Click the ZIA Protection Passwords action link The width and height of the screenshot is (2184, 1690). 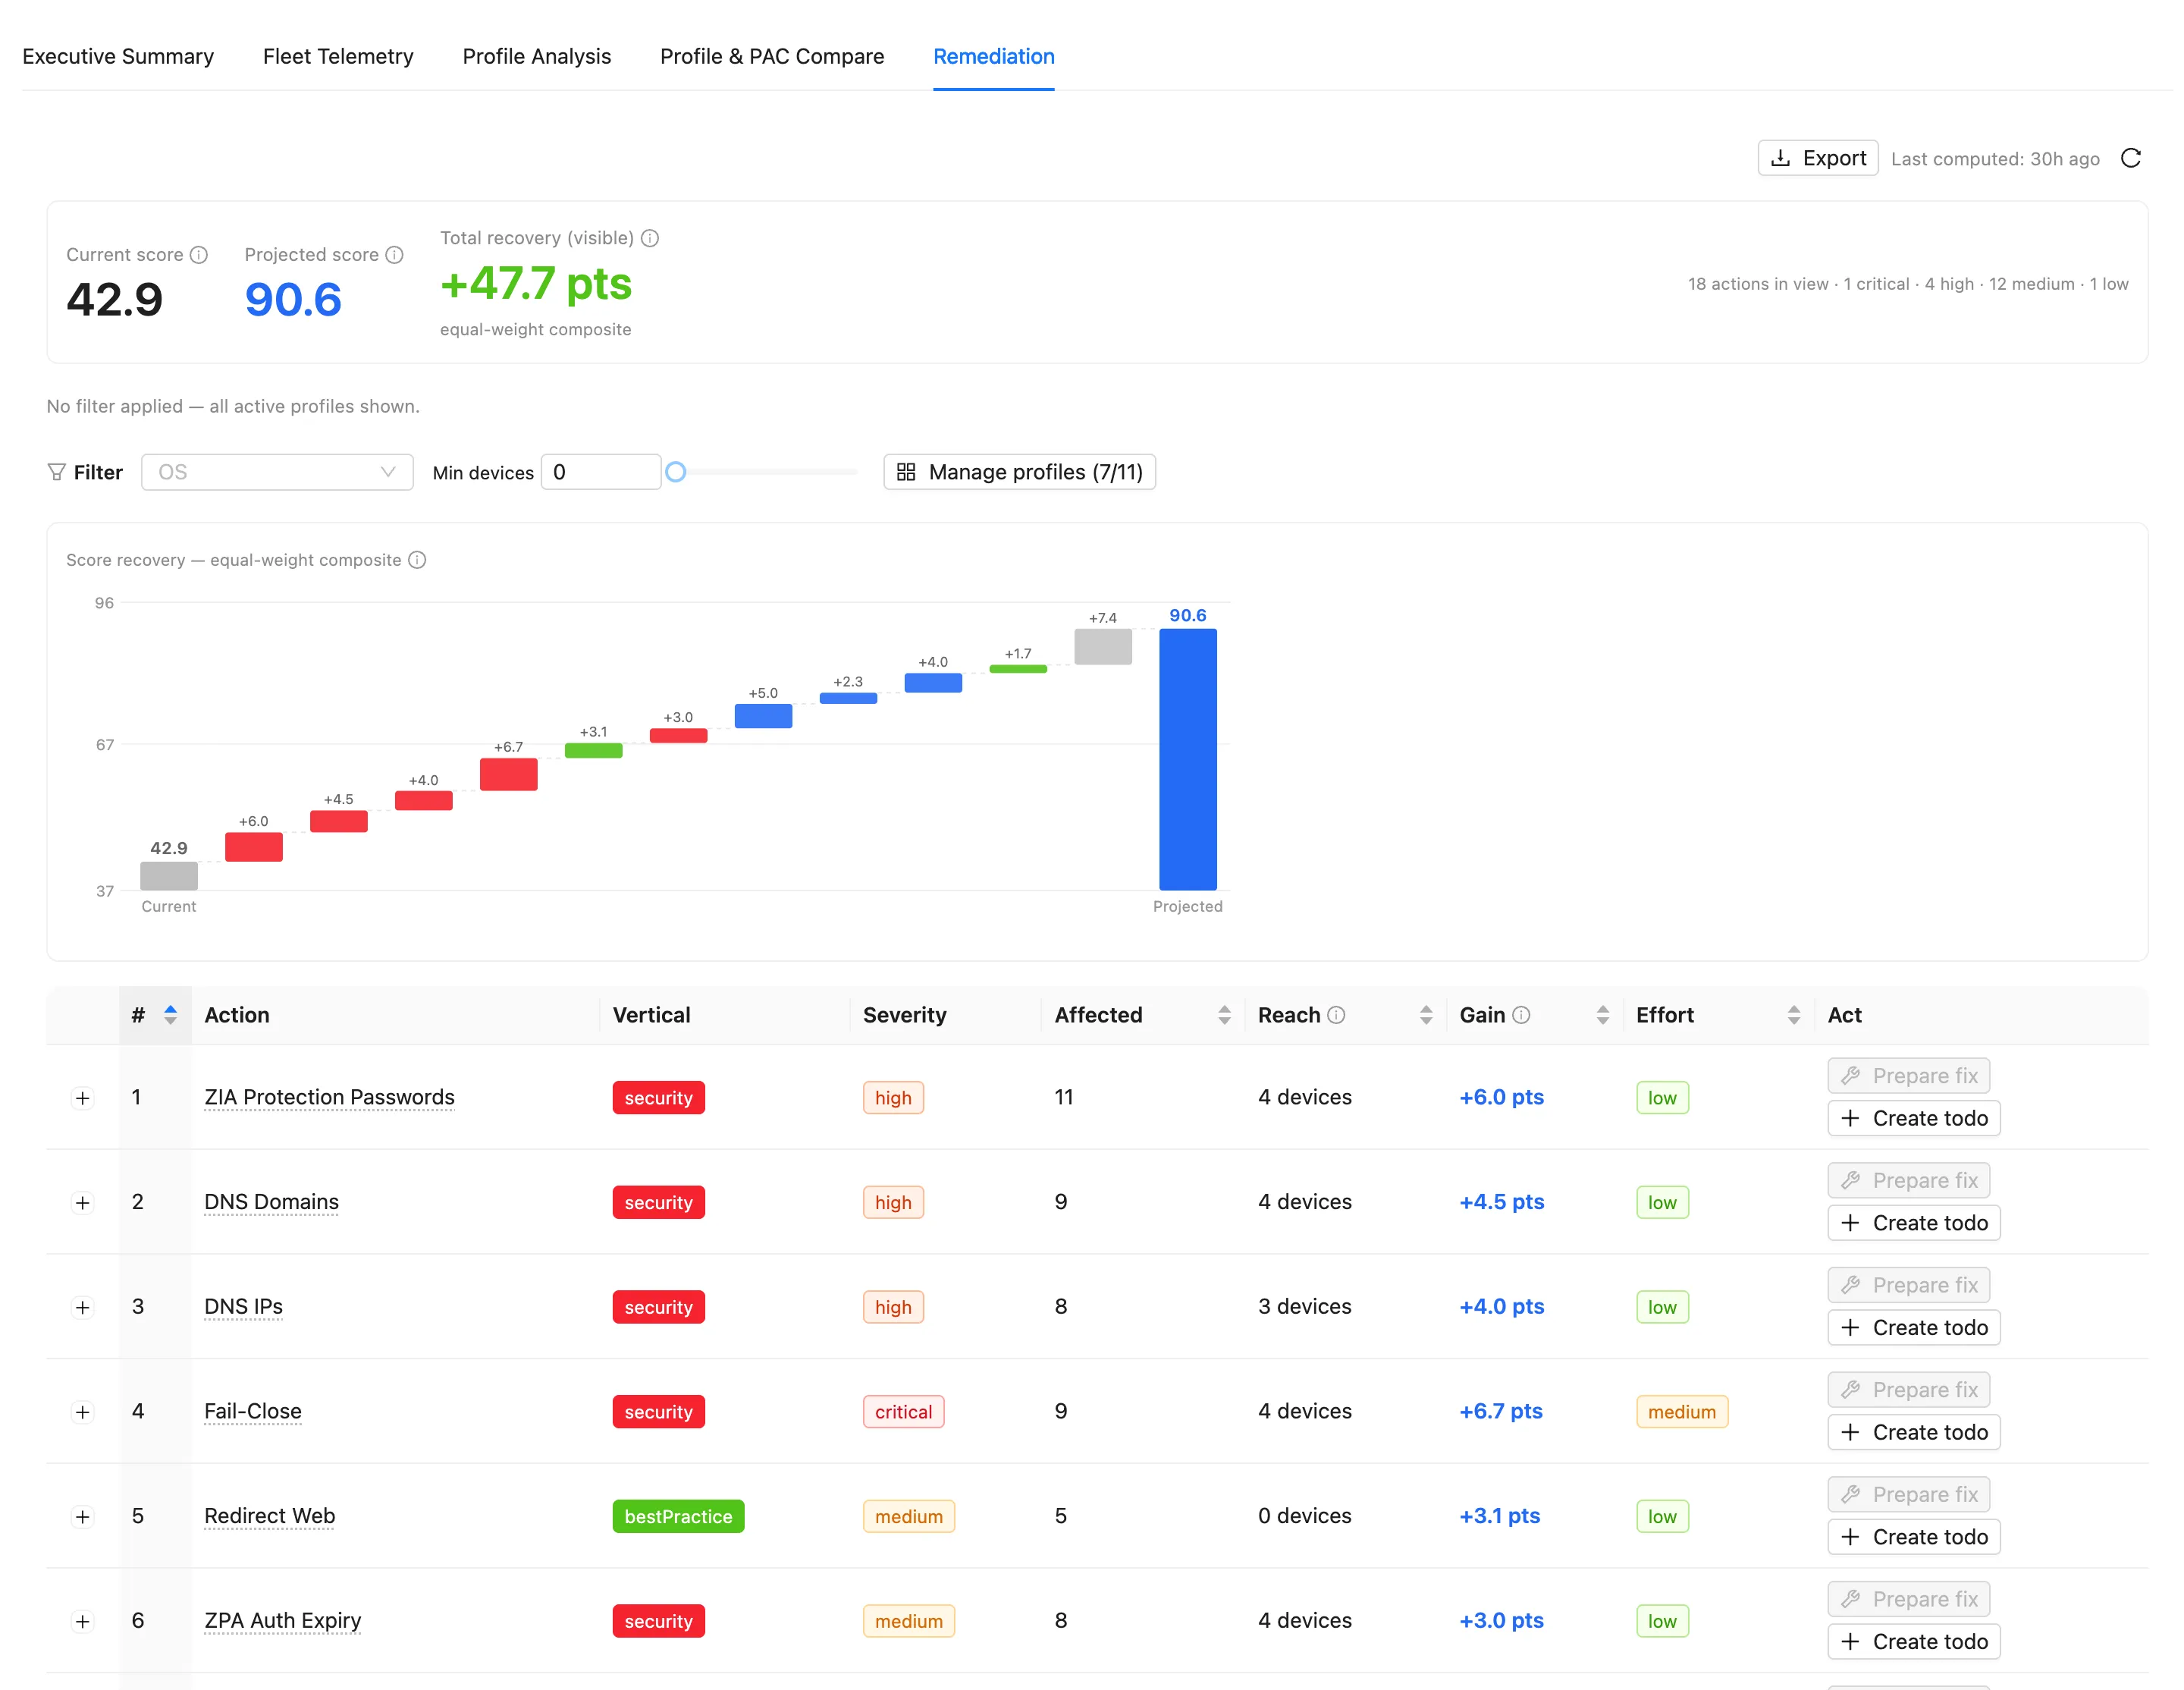[329, 1097]
